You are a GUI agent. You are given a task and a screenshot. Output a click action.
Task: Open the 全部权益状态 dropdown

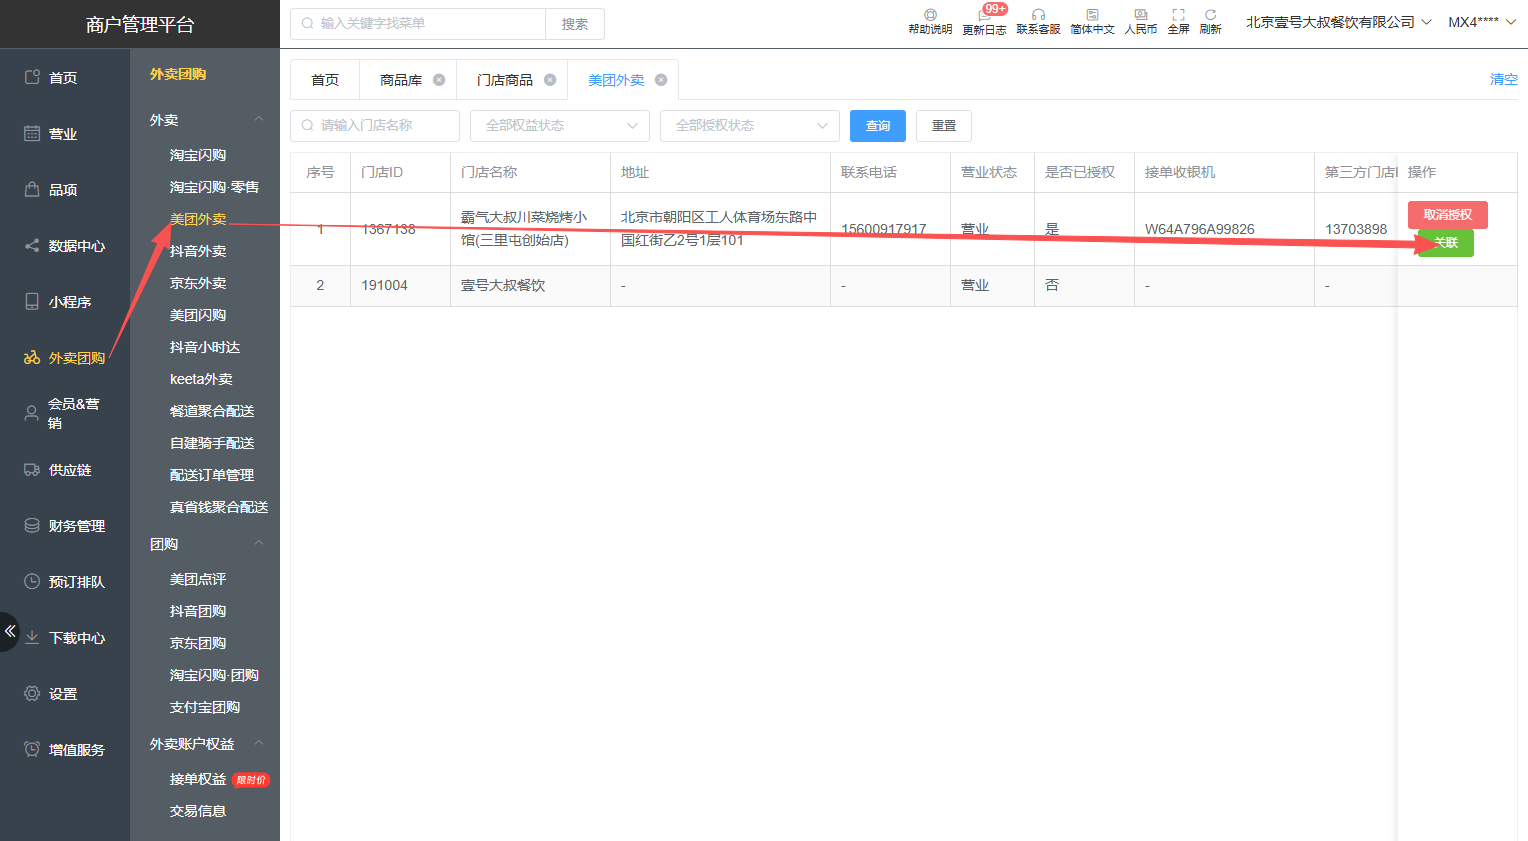[560, 126]
